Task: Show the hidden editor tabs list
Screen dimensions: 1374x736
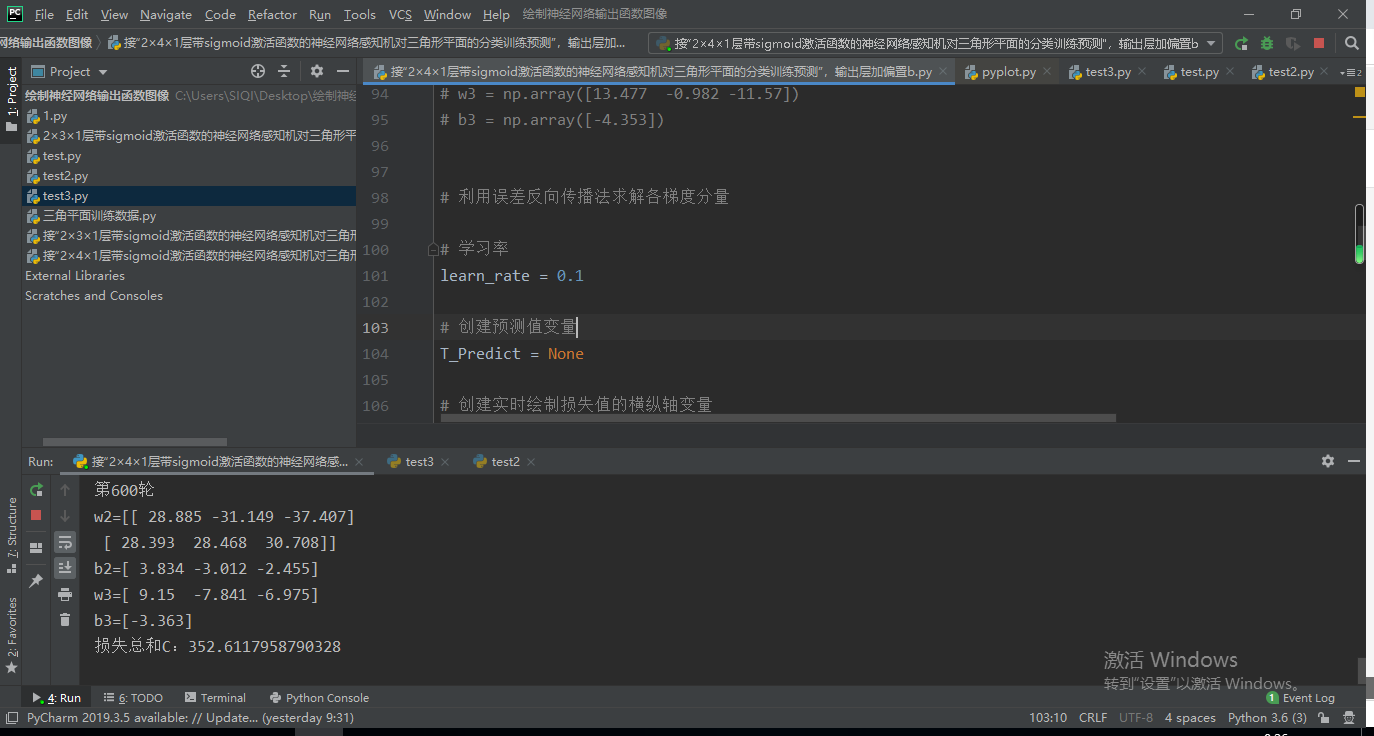Action: click(1352, 72)
